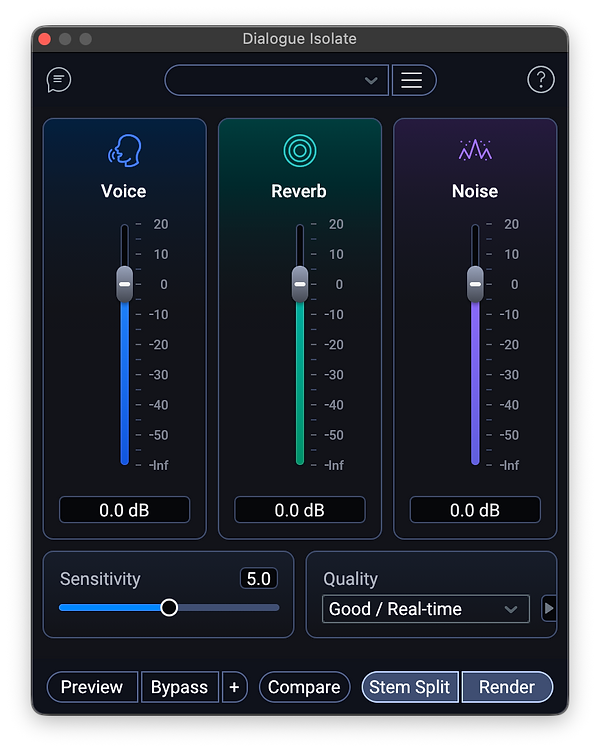Expand the preset dropdown chevron
This screenshot has width=600, height=752.
pos(371,81)
